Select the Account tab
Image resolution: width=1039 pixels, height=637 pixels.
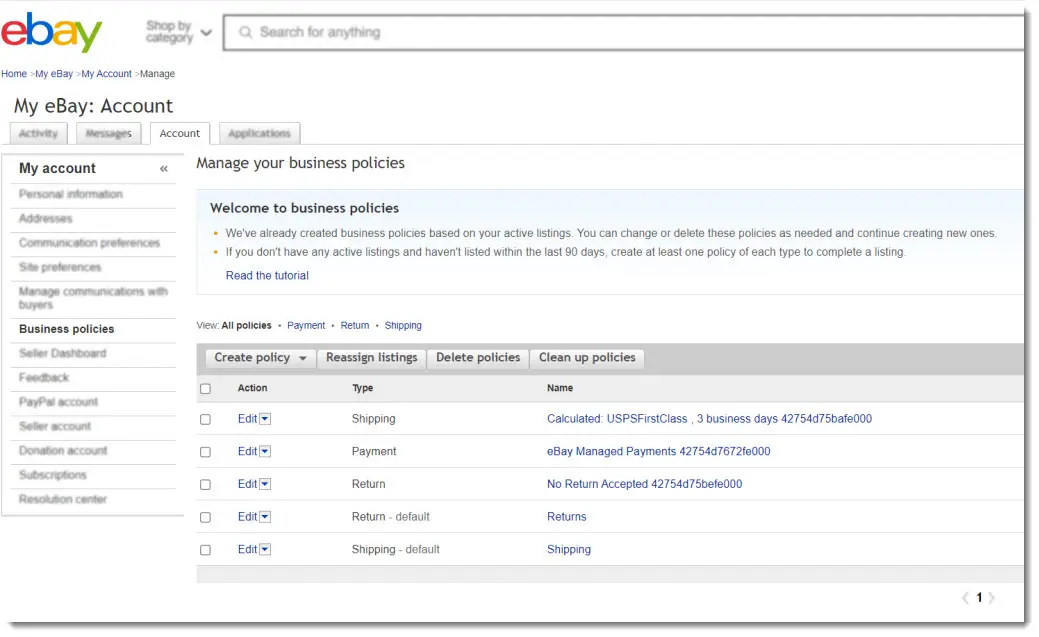click(x=180, y=133)
